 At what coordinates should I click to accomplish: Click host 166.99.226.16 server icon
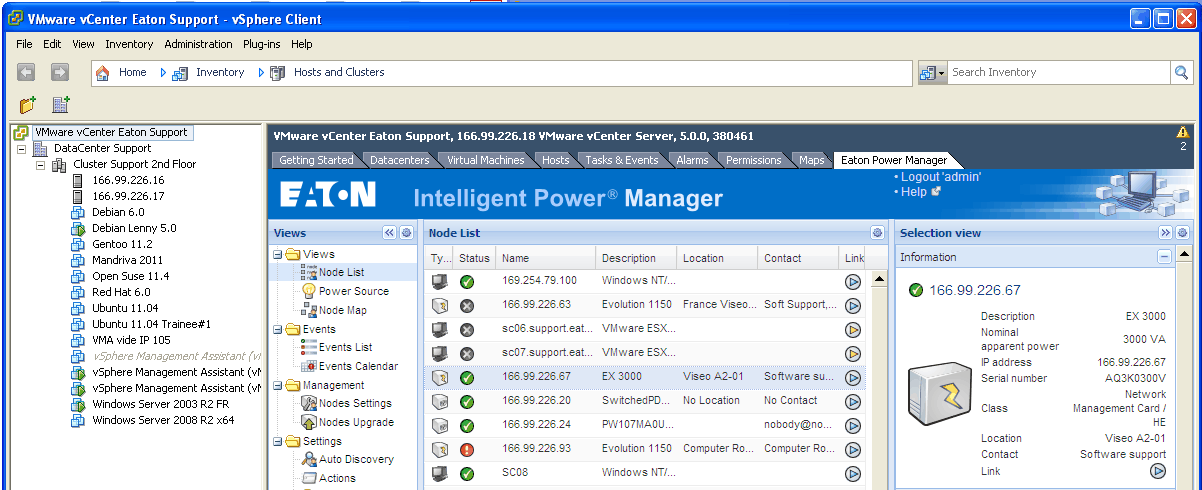(79, 180)
